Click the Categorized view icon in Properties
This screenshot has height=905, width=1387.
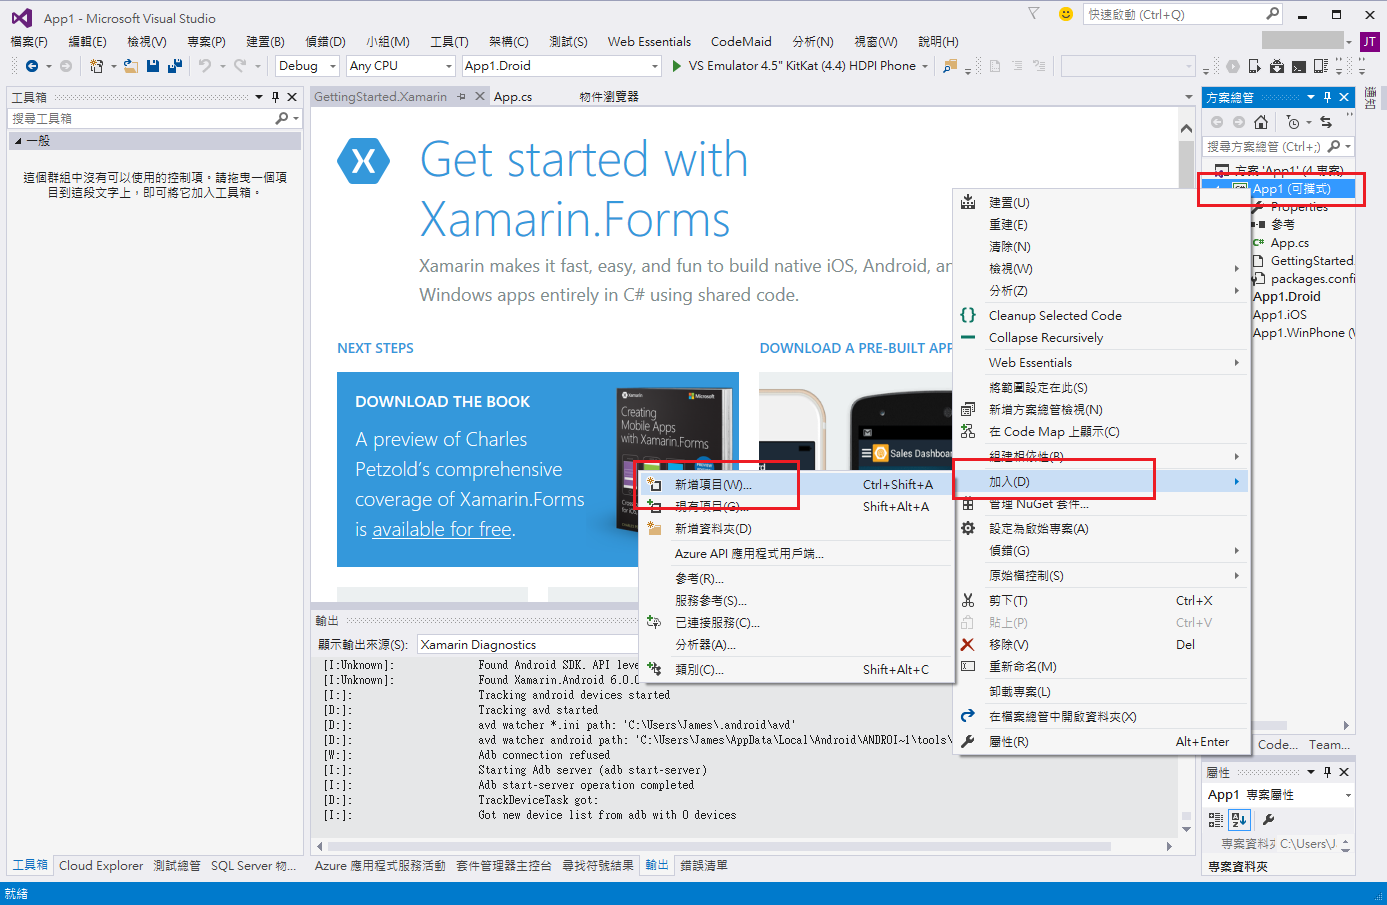[x=1216, y=819]
